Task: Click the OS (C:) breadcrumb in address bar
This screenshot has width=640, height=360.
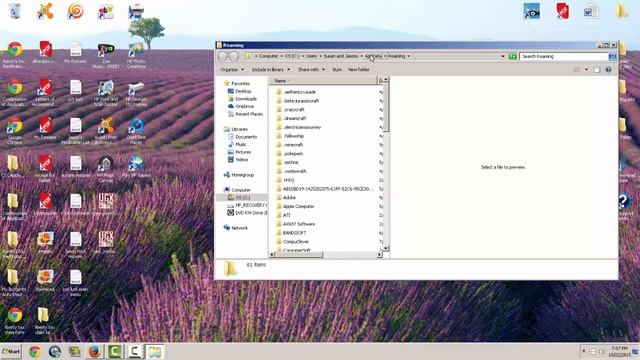Action: (x=292, y=56)
